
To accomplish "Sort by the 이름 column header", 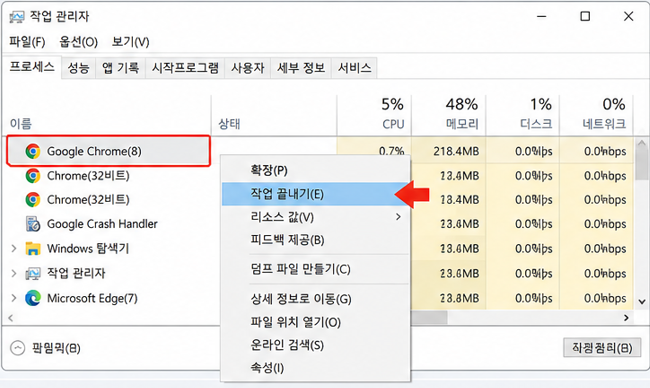I will (x=21, y=124).
